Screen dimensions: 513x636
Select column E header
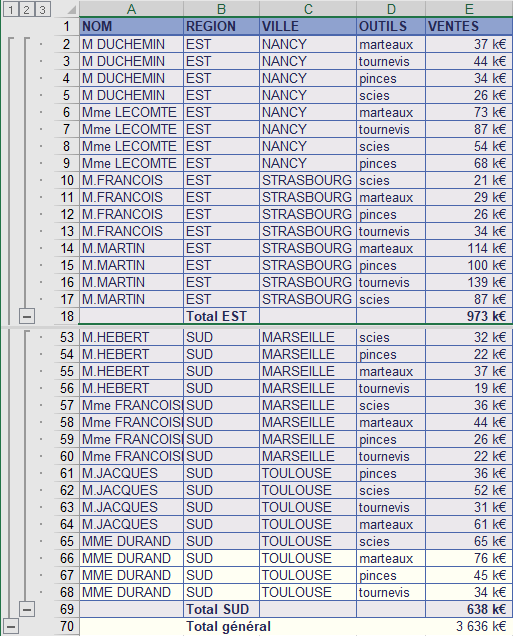tap(469, 9)
